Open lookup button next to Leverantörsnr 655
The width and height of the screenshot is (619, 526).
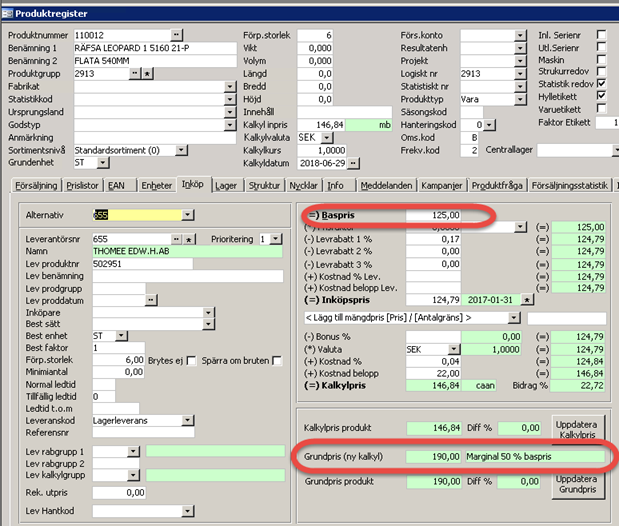pyautogui.click(x=176, y=239)
